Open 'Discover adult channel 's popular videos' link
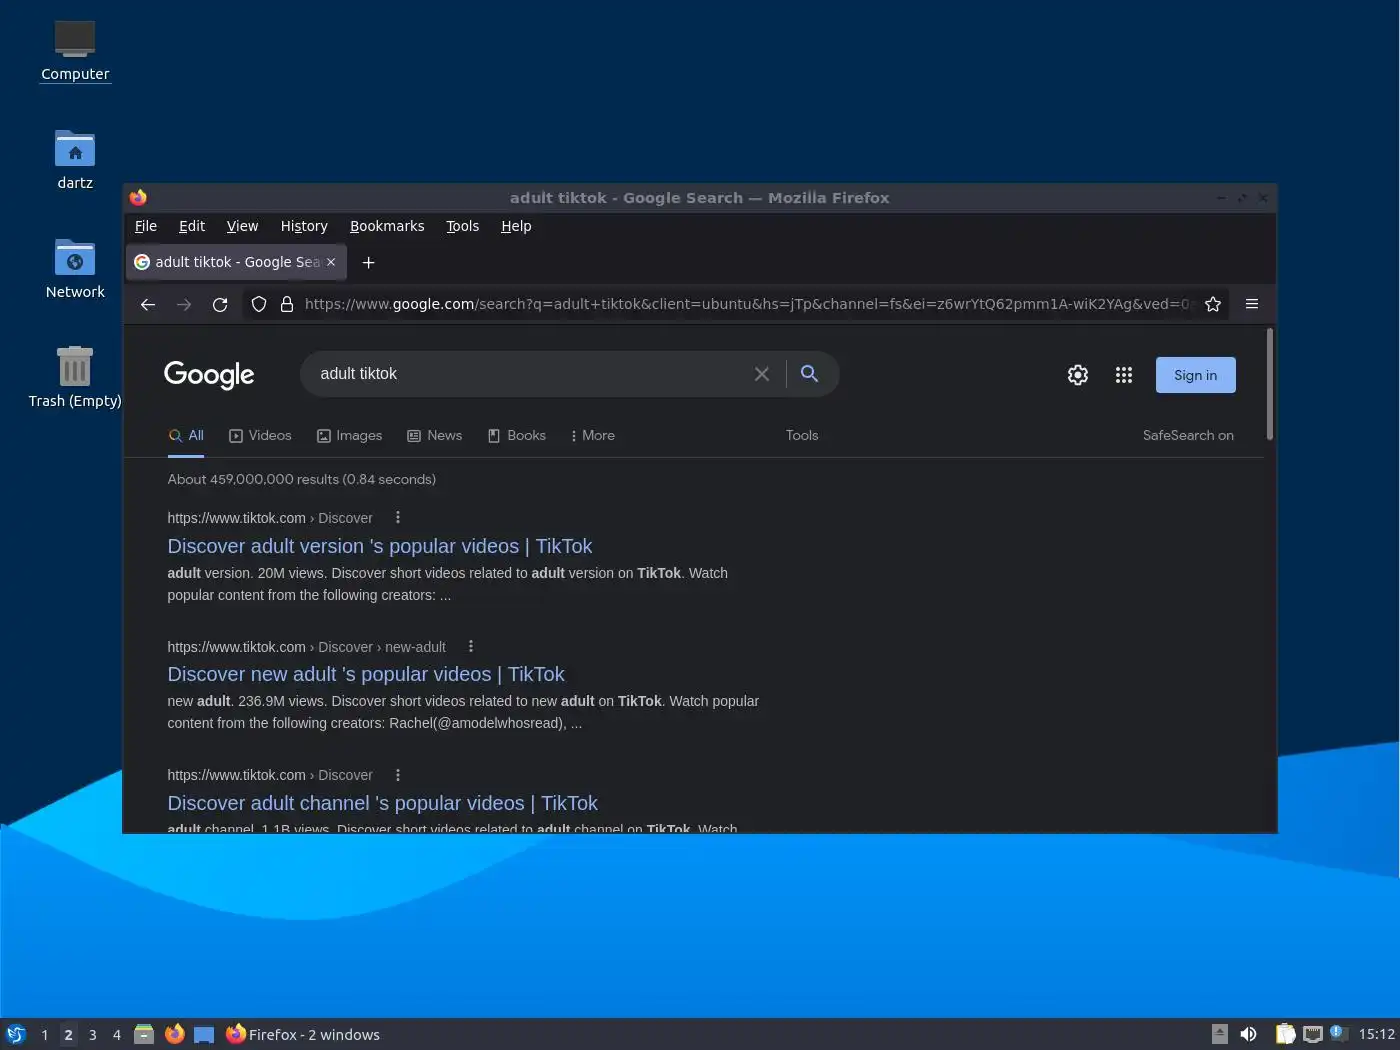This screenshot has width=1400, height=1050. tap(383, 803)
